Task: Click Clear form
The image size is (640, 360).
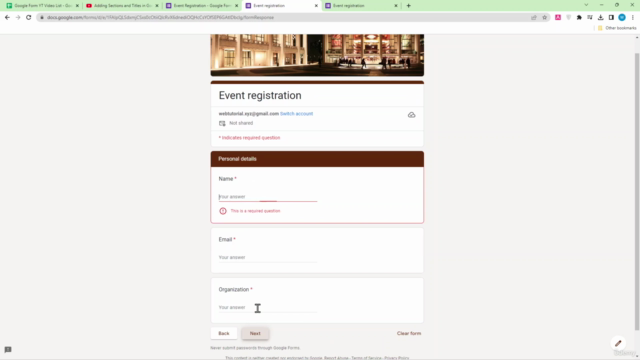Action: tap(409, 333)
